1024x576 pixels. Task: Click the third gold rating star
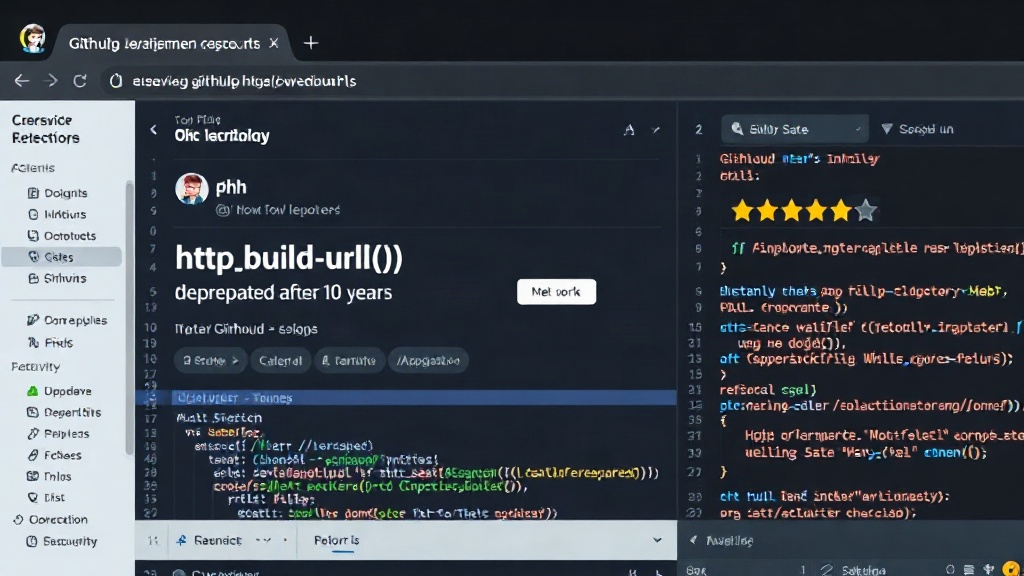(792, 211)
